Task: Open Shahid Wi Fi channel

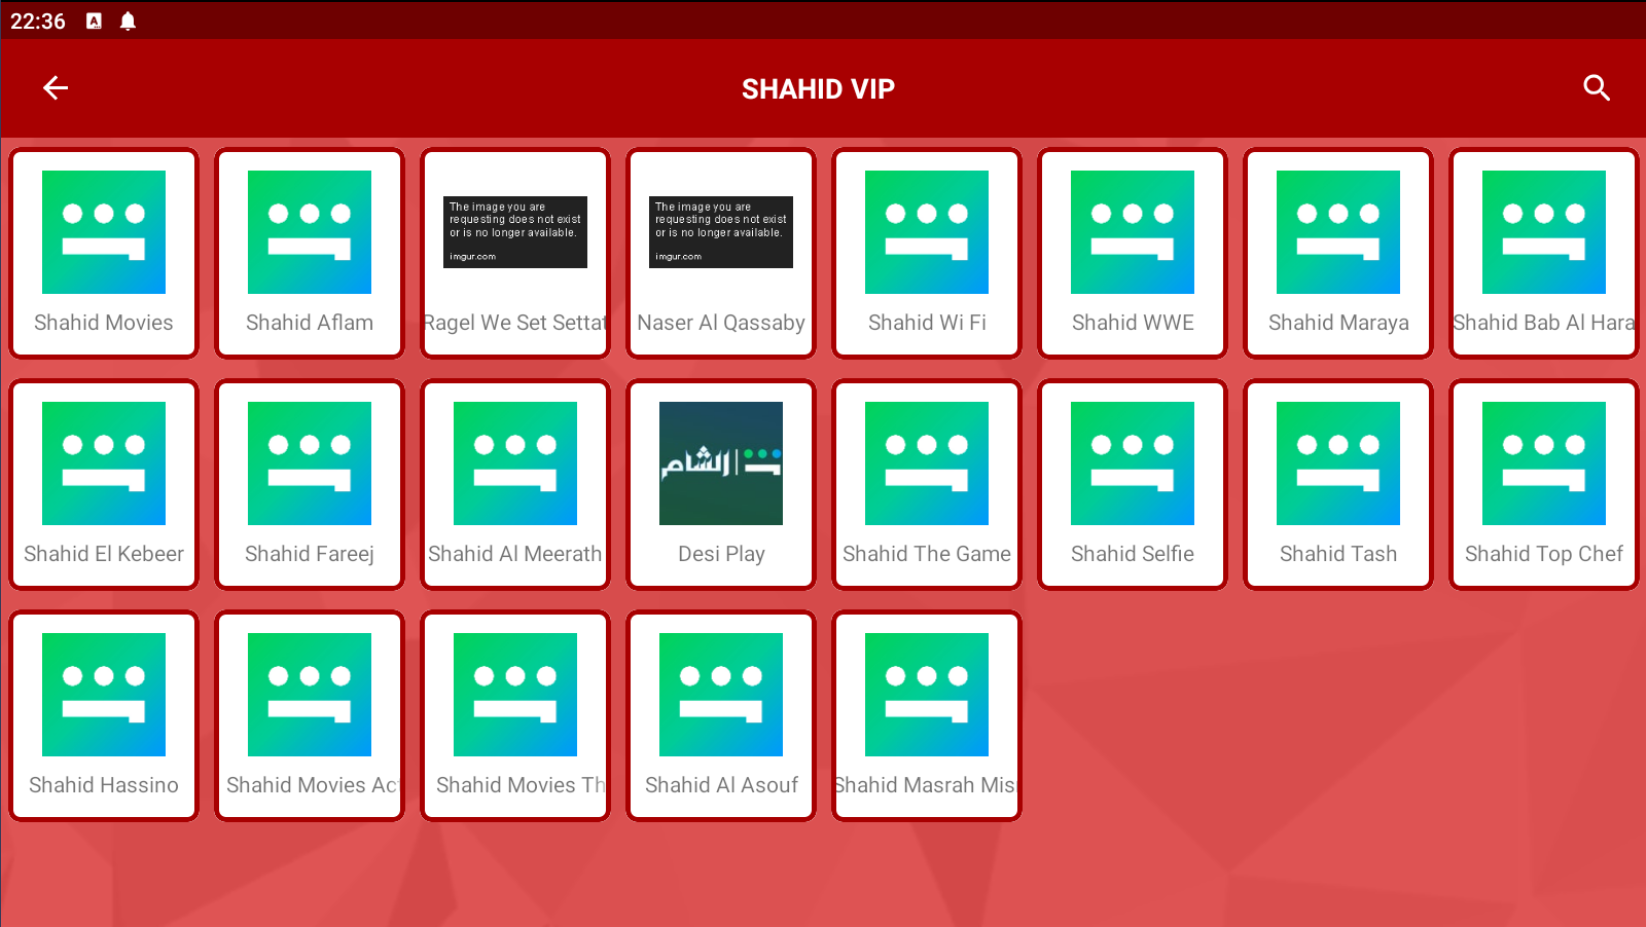Action: coord(927,253)
